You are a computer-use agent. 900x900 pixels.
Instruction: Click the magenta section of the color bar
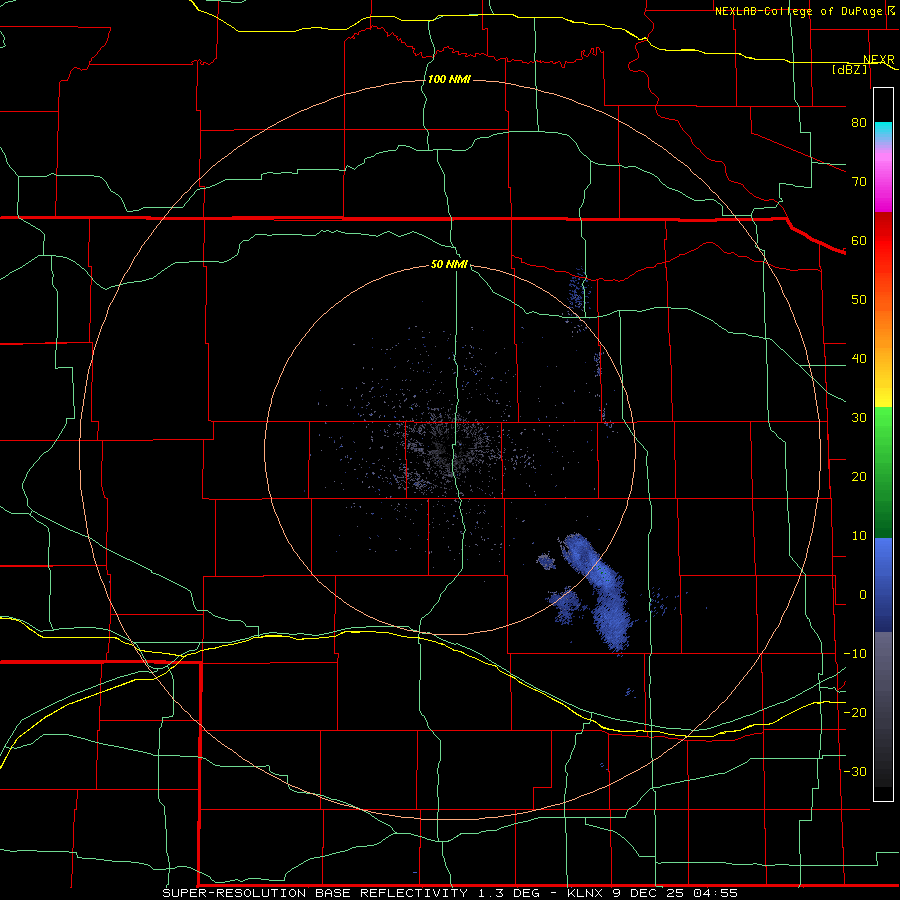coord(883,181)
